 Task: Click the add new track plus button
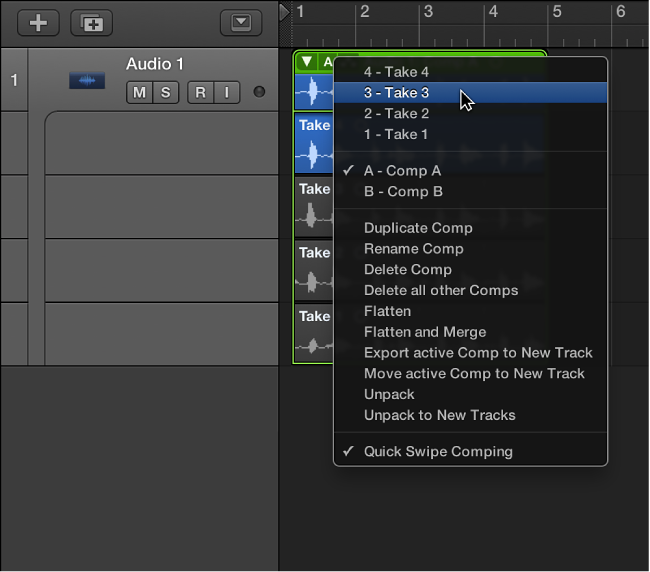[x=38, y=22]
